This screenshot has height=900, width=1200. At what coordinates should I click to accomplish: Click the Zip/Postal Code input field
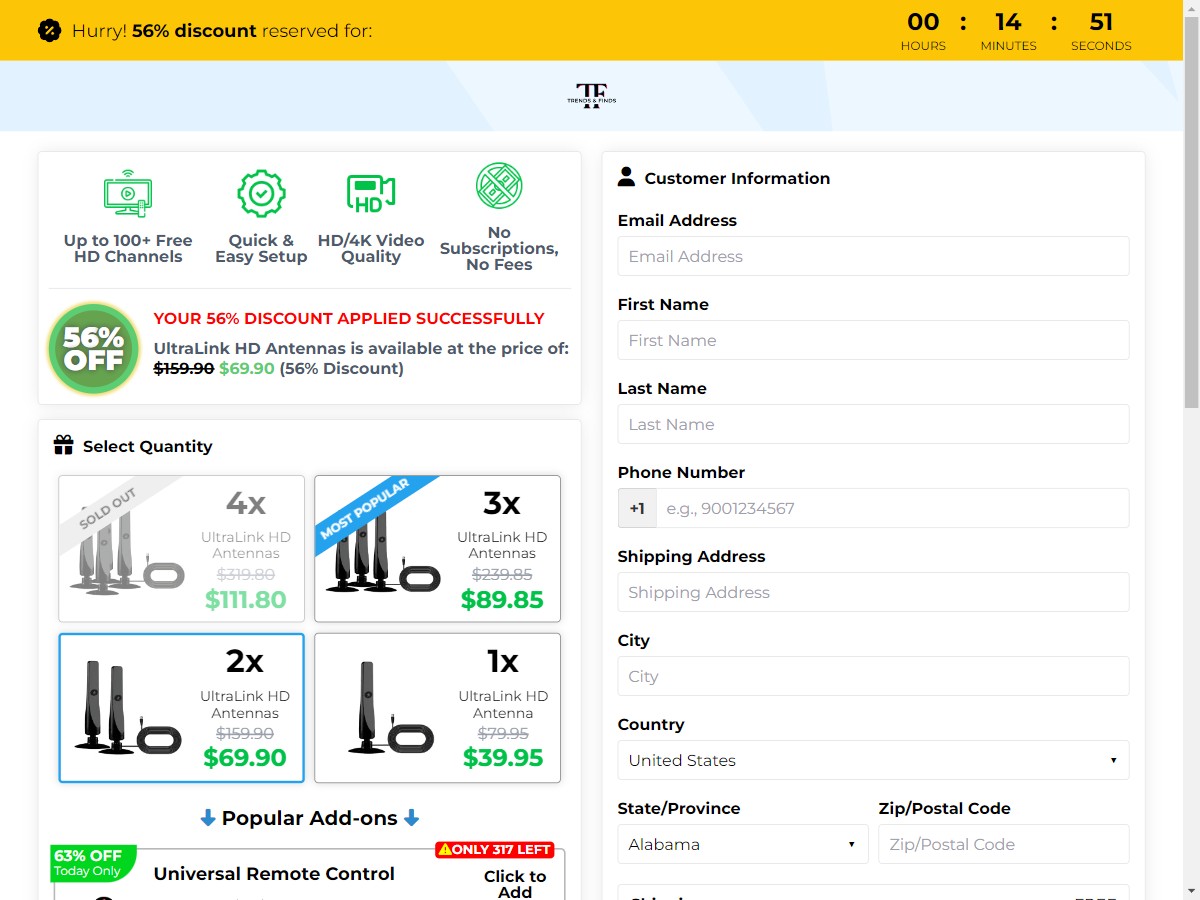[1004, 844]
